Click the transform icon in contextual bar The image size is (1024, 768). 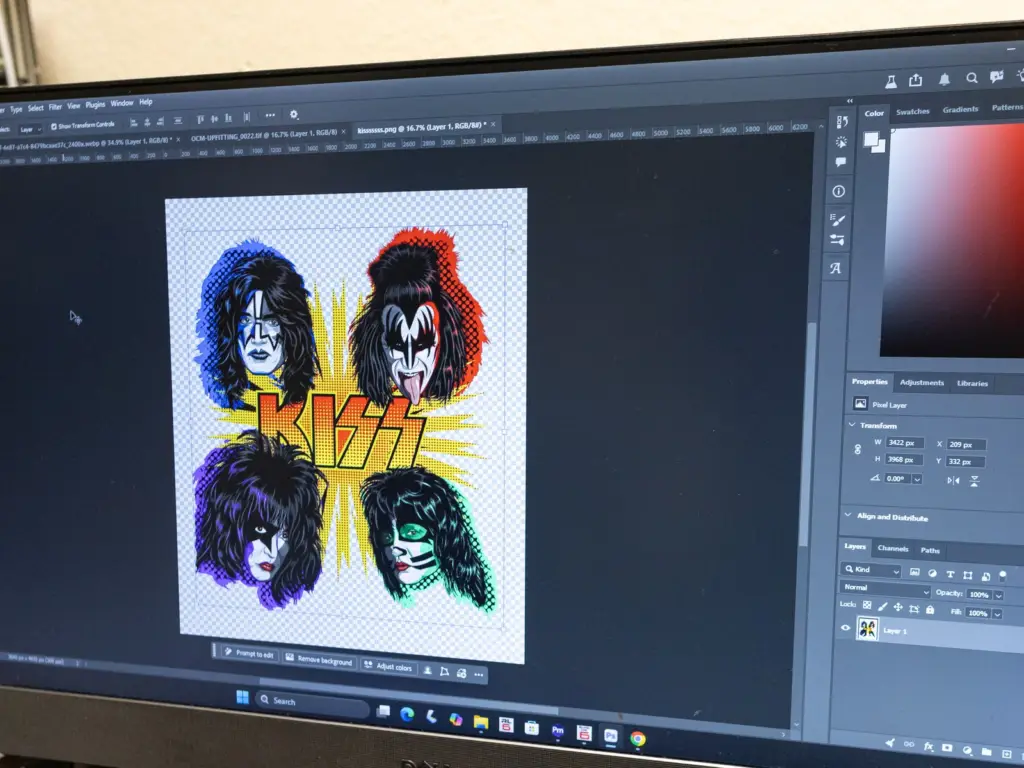[x=444, y=672]
